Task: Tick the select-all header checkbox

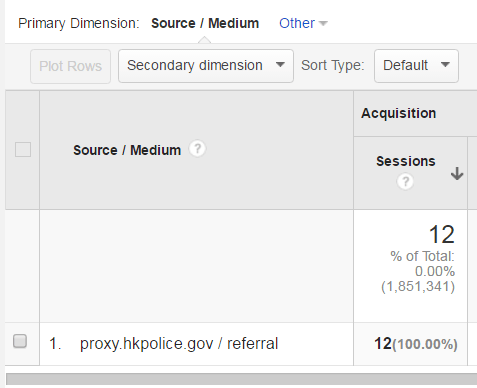Action: click(23, 149)
